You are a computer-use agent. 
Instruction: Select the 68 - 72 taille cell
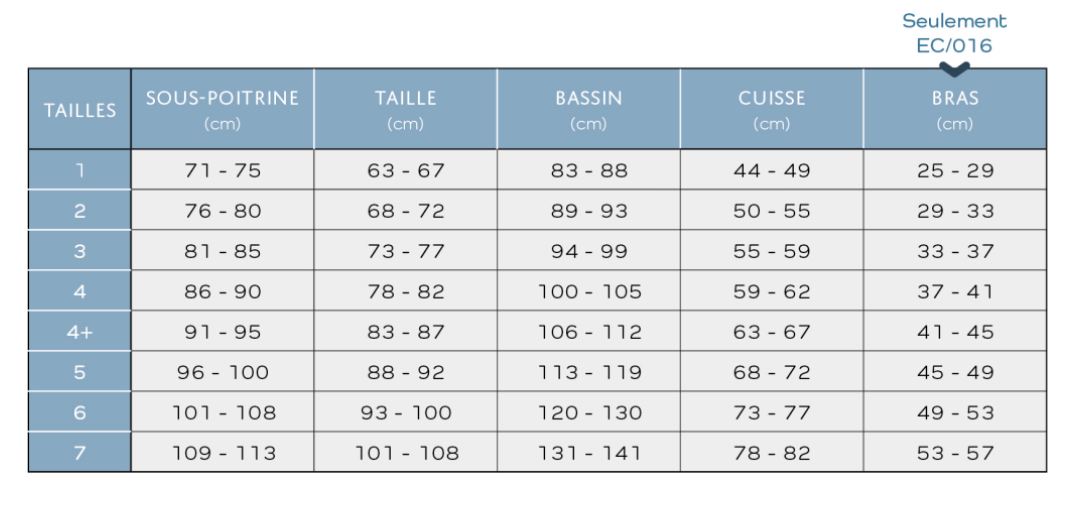pyautogui.click(x=405, y=211)
